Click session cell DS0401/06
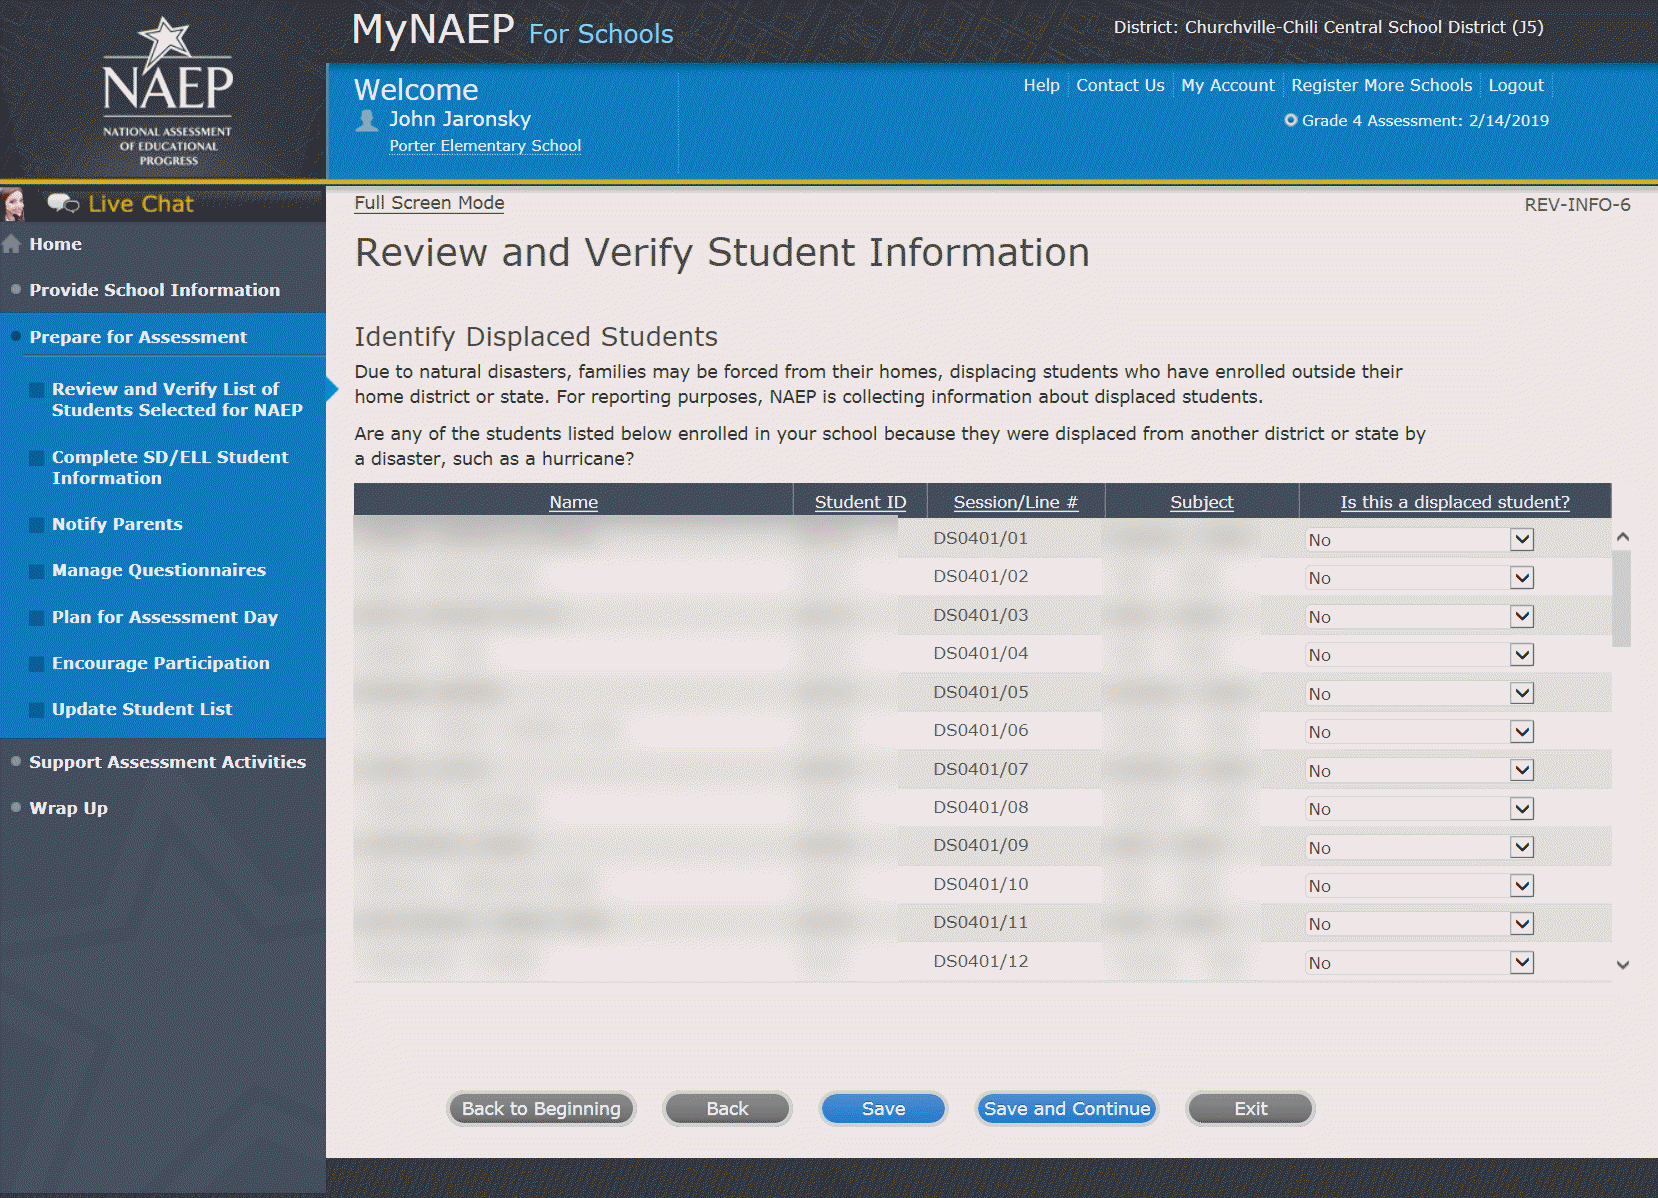 point(981,730)
